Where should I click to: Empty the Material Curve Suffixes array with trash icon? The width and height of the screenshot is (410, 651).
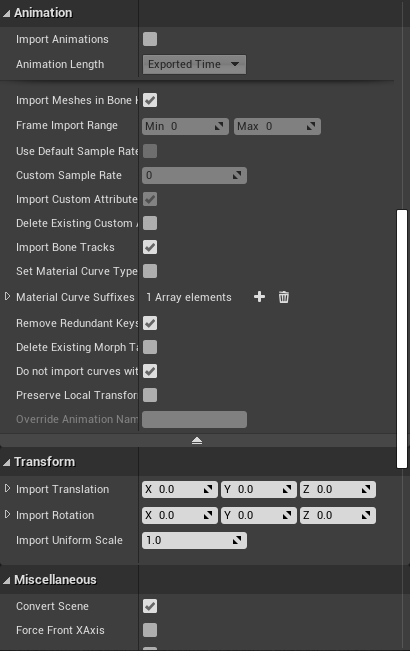coord(284,297)
